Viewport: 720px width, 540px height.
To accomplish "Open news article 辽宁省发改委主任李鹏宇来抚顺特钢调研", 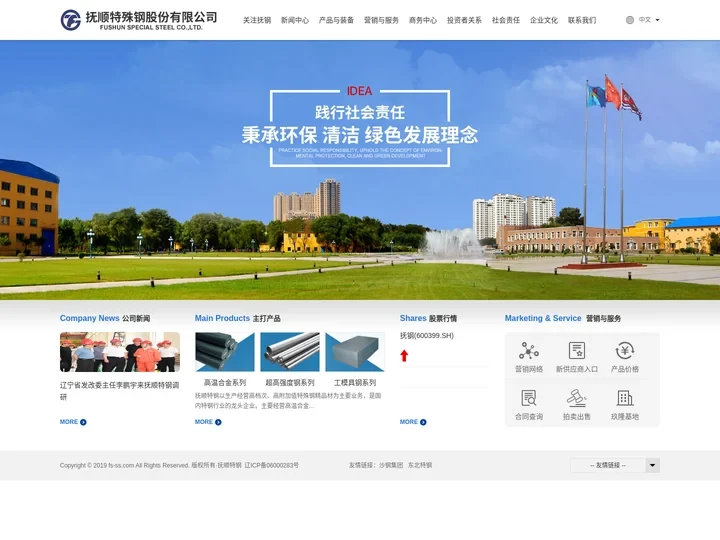I will (x=119, y=391).
